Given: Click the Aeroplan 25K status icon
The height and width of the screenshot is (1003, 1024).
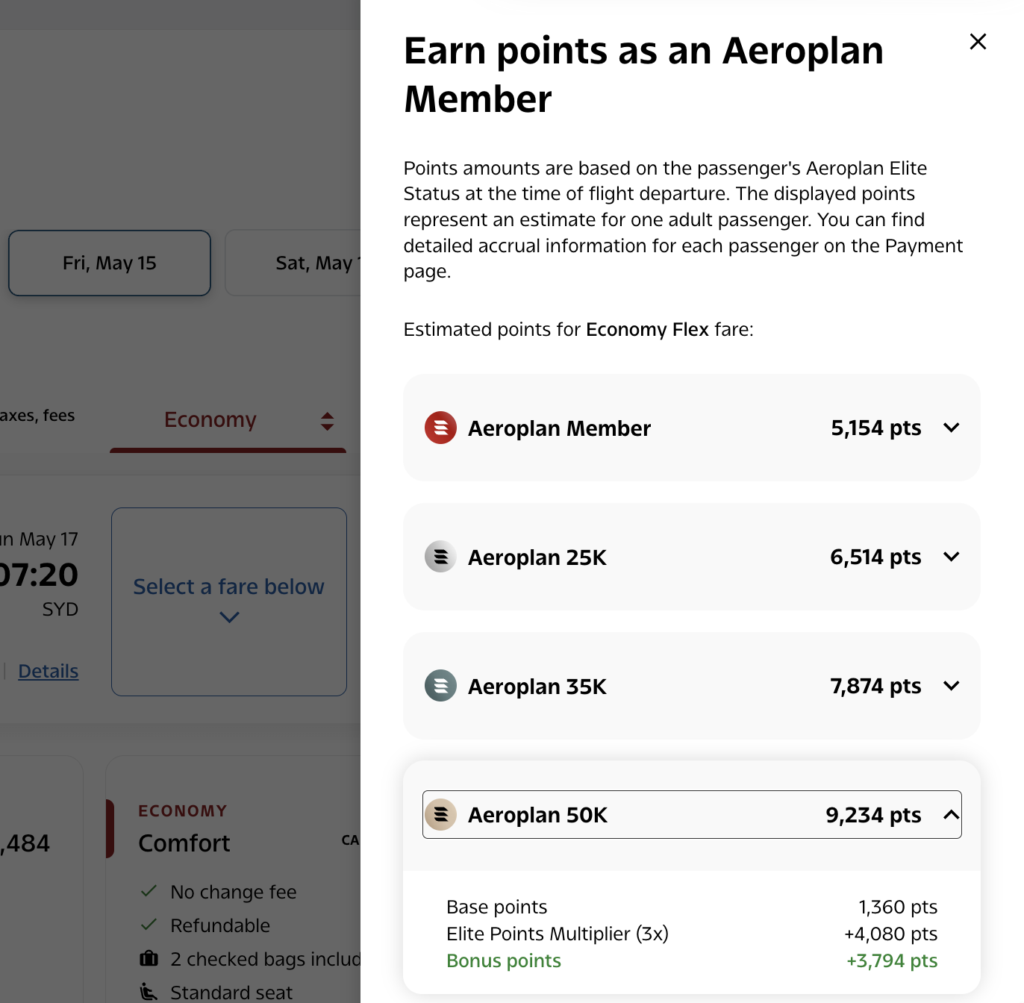Looking at the screenshot, I should point(441,557).
